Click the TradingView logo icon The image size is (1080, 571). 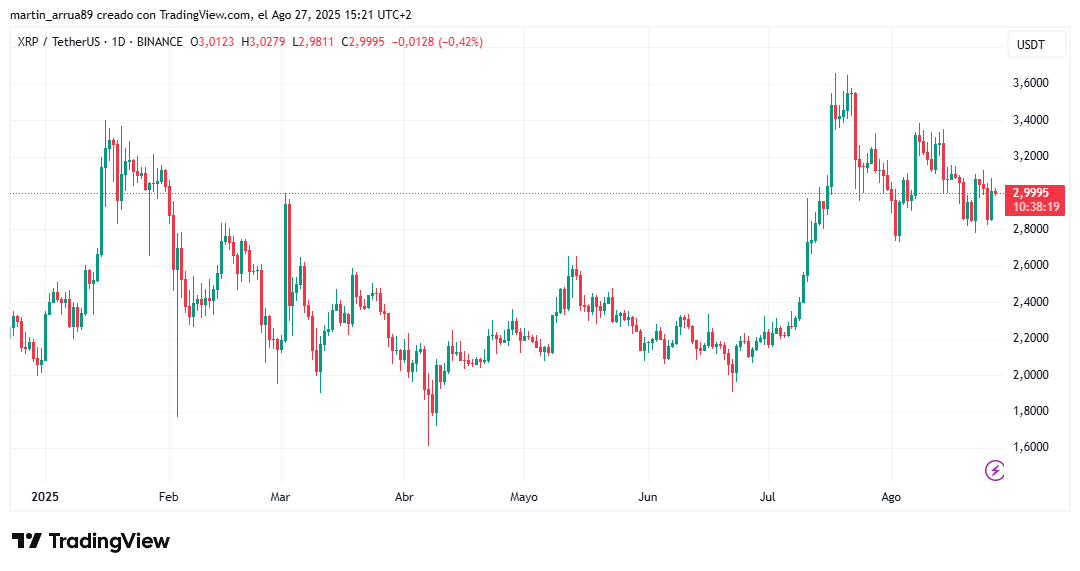[x=27, y=541]
